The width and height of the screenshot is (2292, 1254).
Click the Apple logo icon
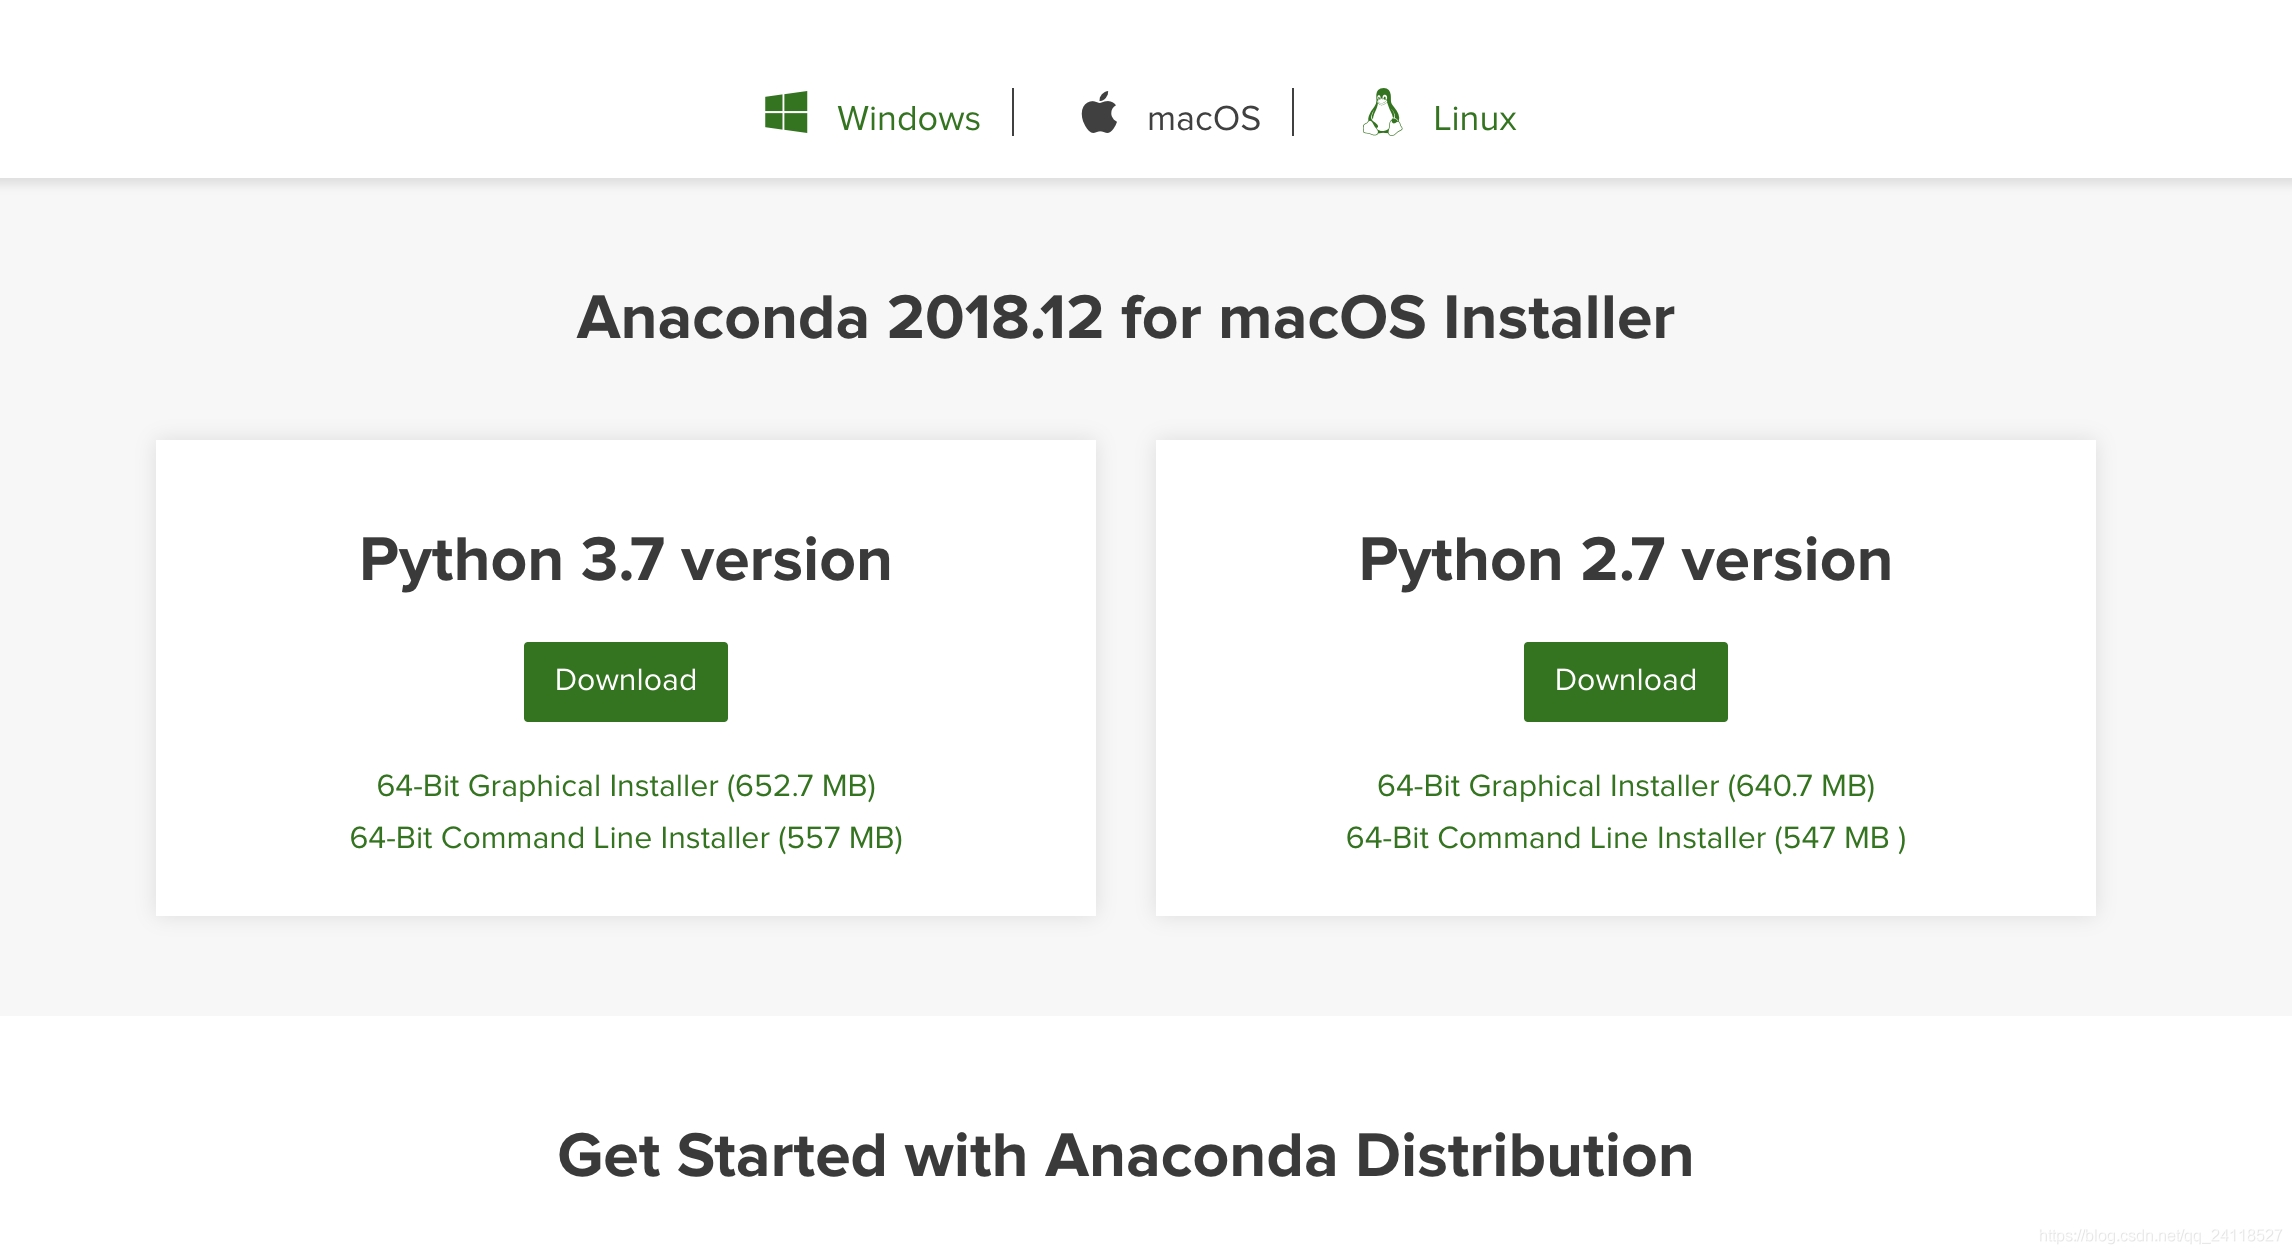pos(1099,111)
